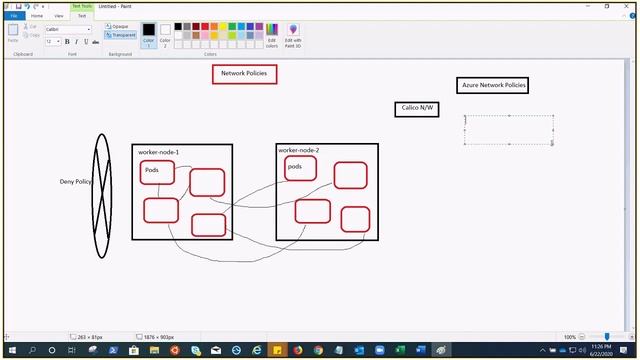The image size is (640, 360).
Task: Open Firefox from the taskbar
Action: 298,350
